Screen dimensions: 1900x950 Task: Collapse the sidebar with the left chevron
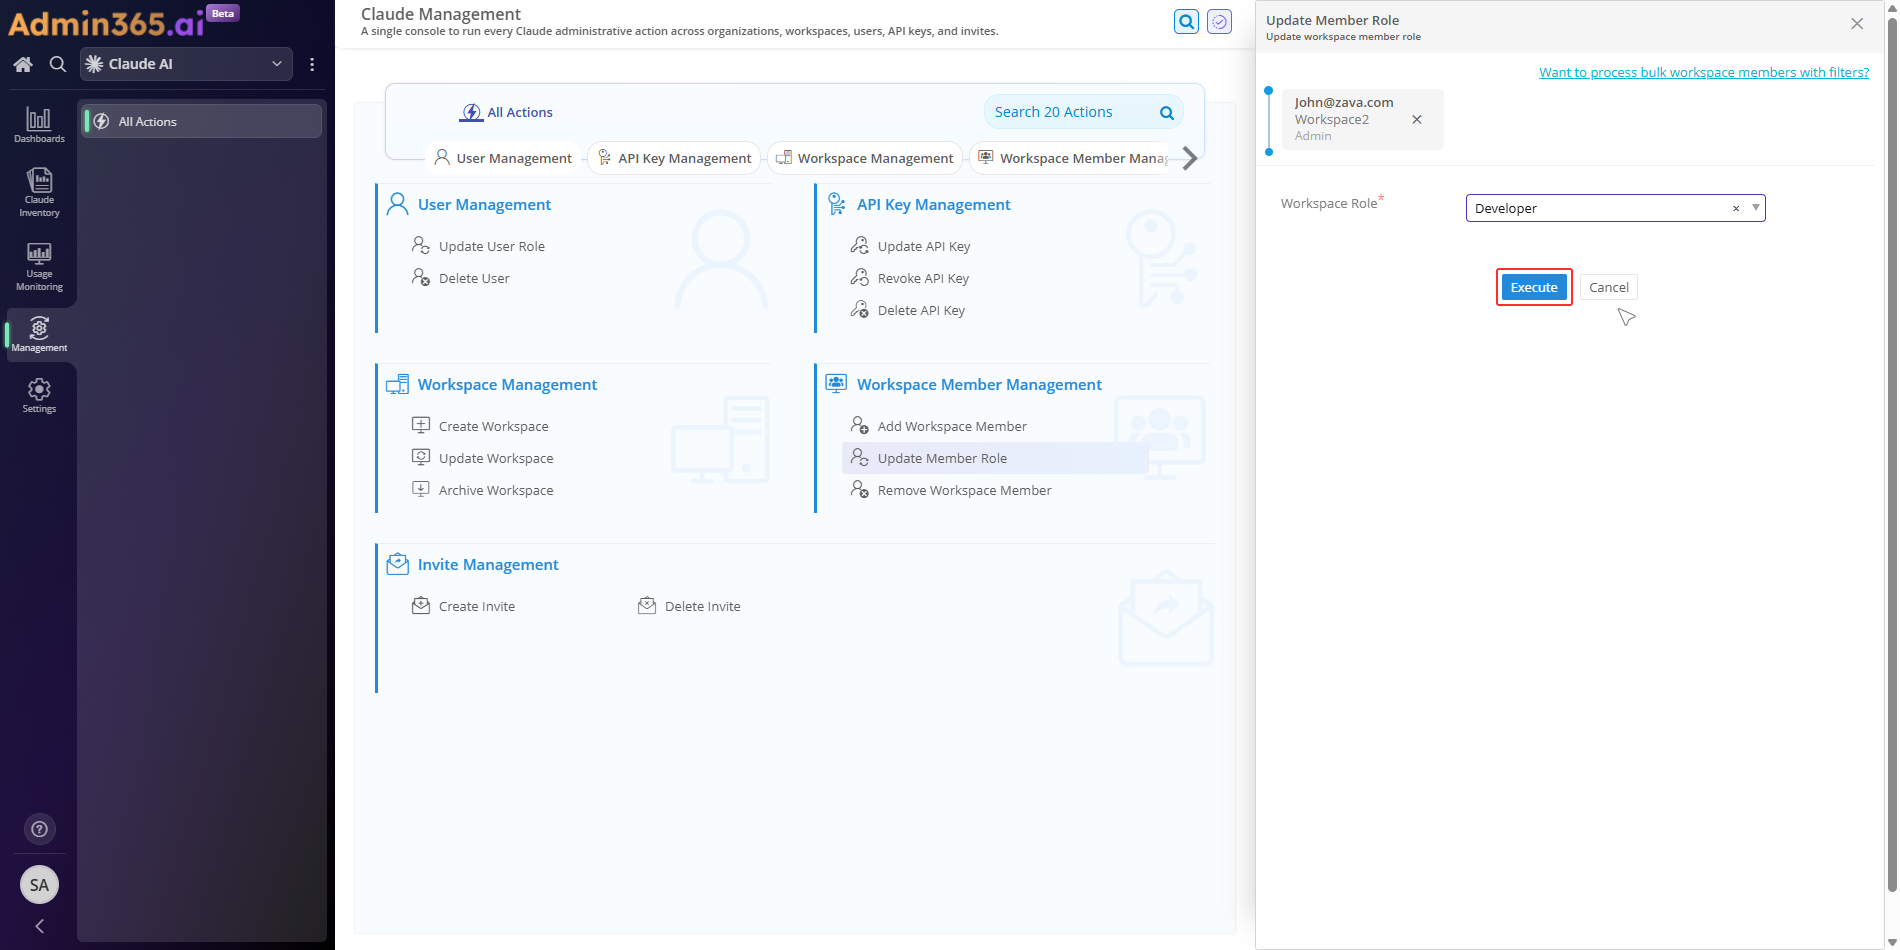point(39,926)
